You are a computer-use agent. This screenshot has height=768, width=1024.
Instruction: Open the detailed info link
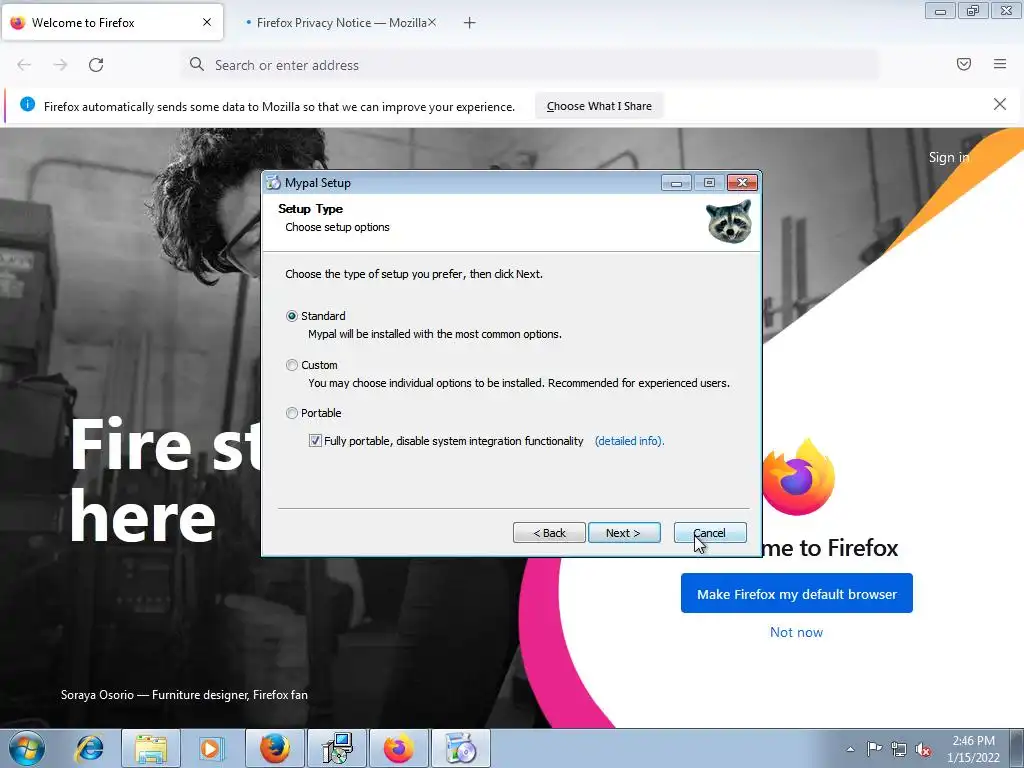pos(629,441)
